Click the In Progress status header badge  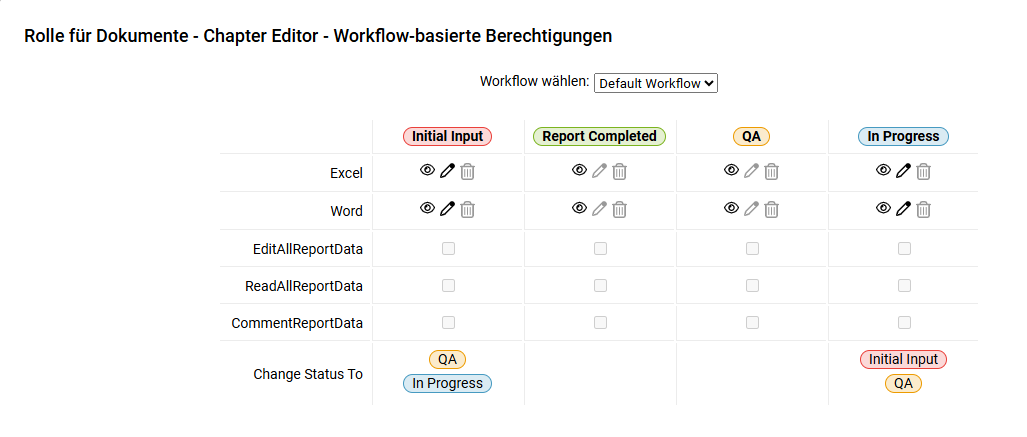point(903,136)
